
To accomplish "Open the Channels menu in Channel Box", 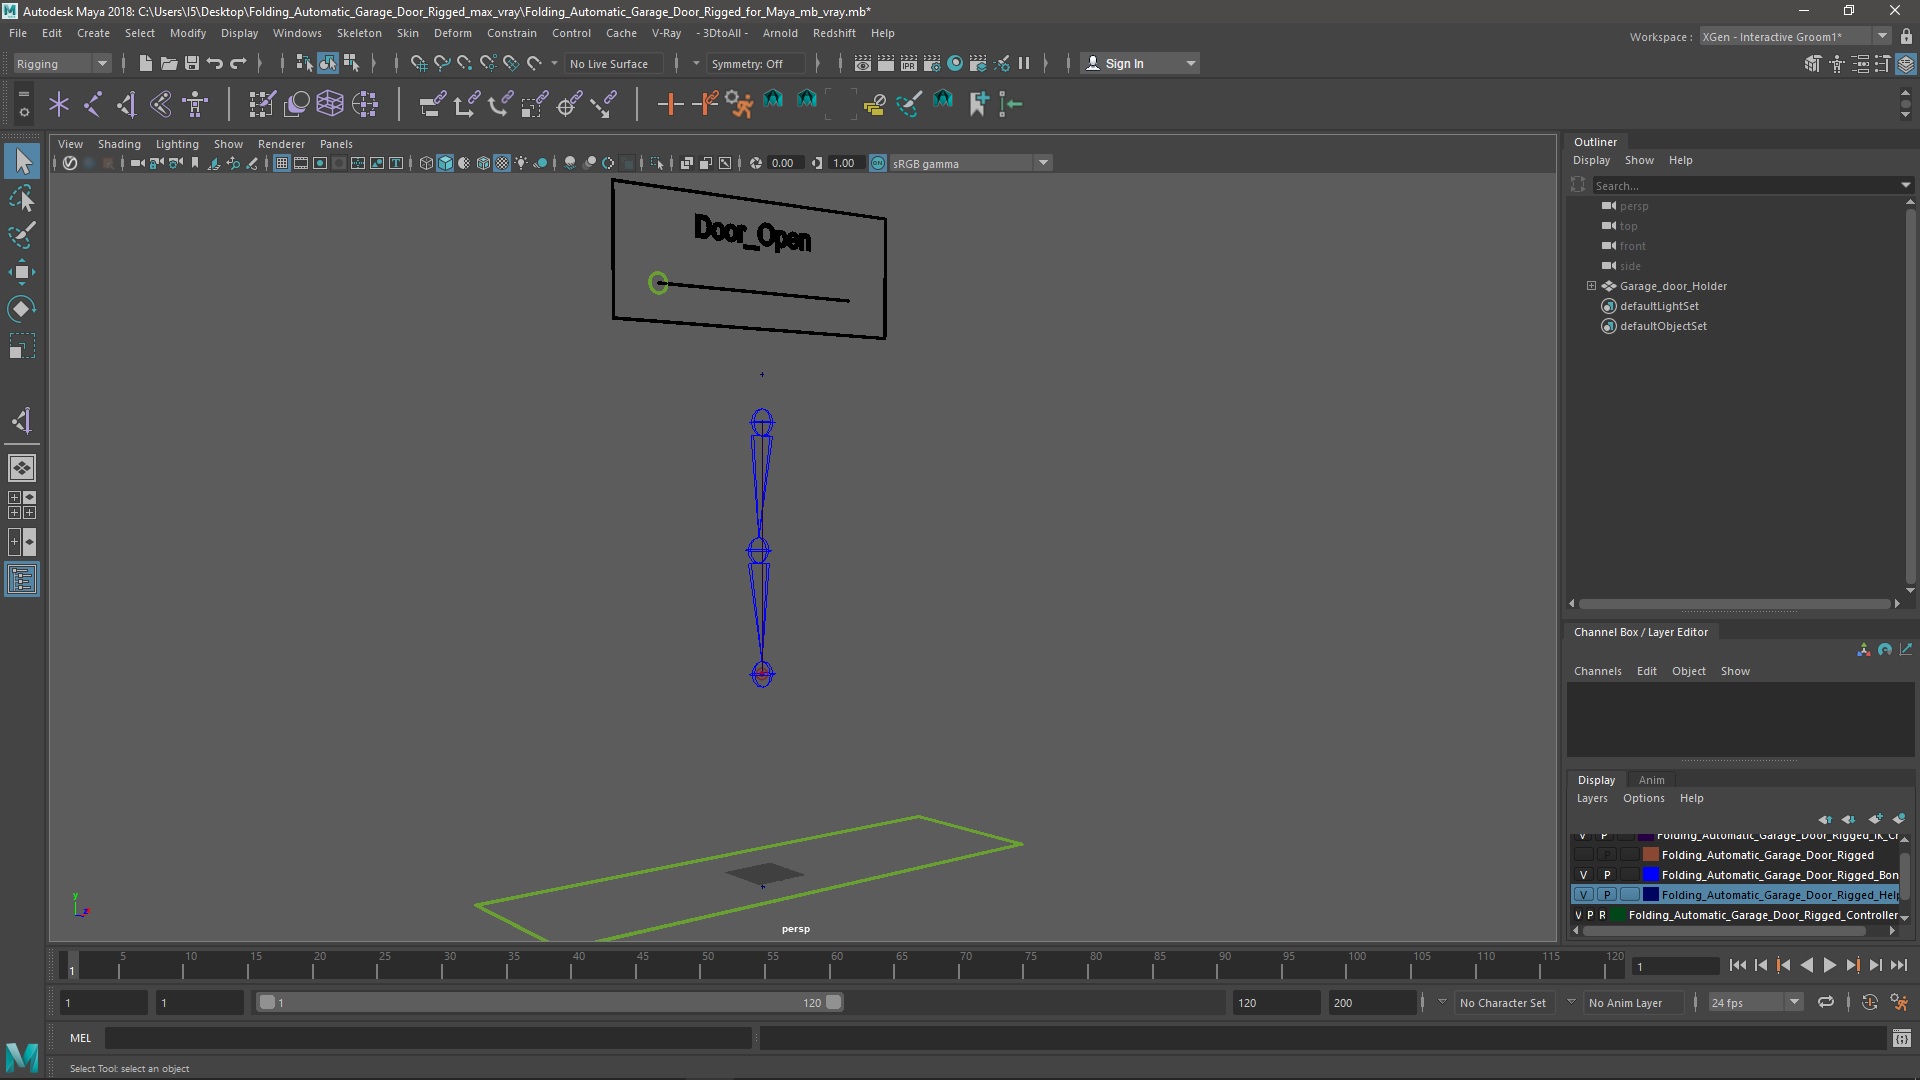I will (1597, 671).
